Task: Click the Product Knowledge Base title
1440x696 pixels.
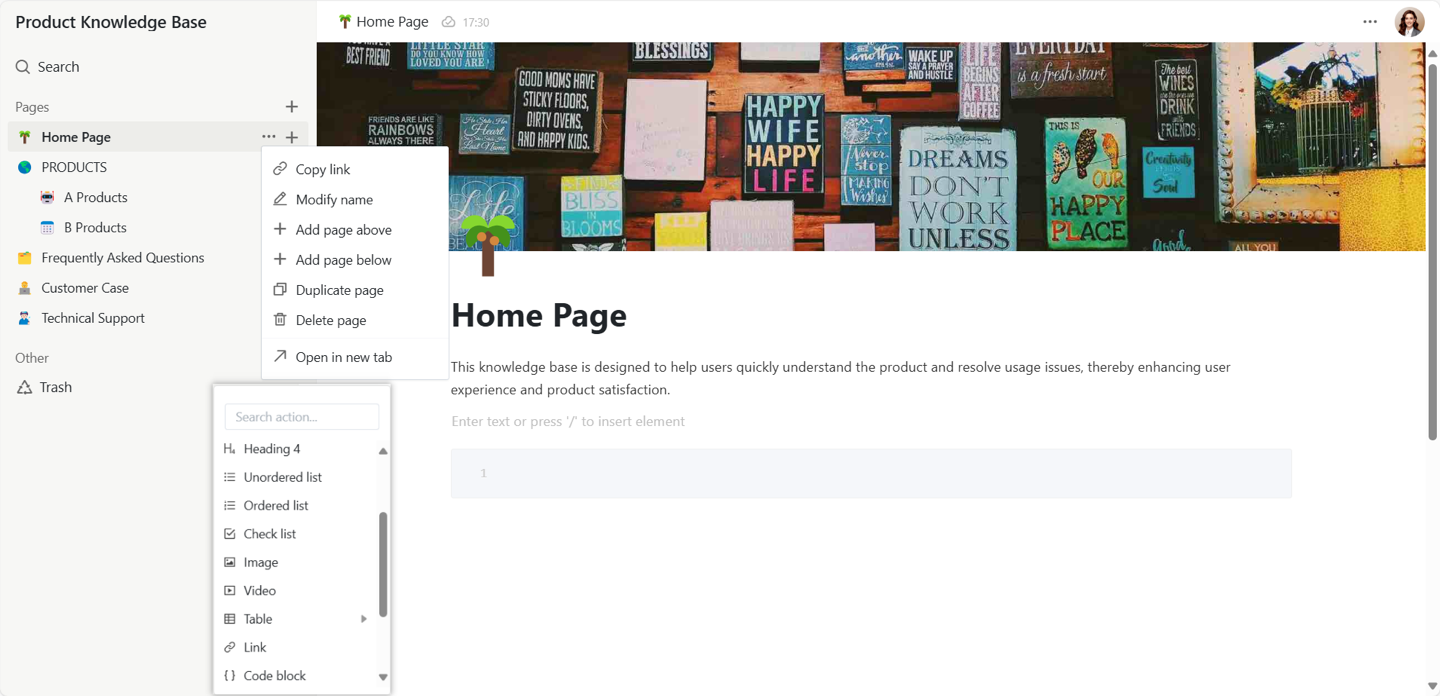Action: 111,22
